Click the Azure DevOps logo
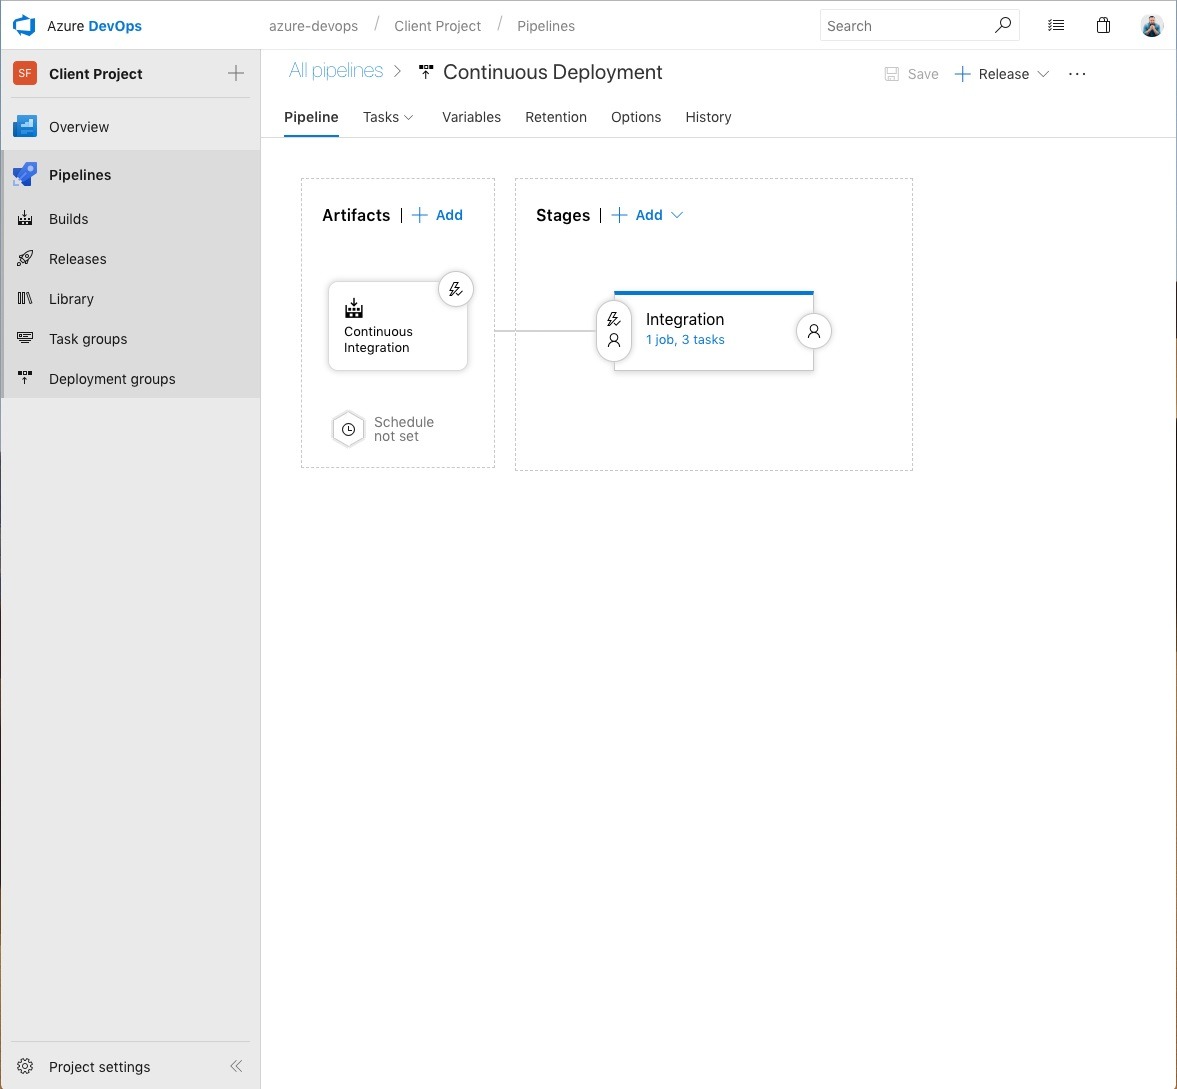The width and height of the screenshot is (1177, 1089). click(x=24, y=26)
